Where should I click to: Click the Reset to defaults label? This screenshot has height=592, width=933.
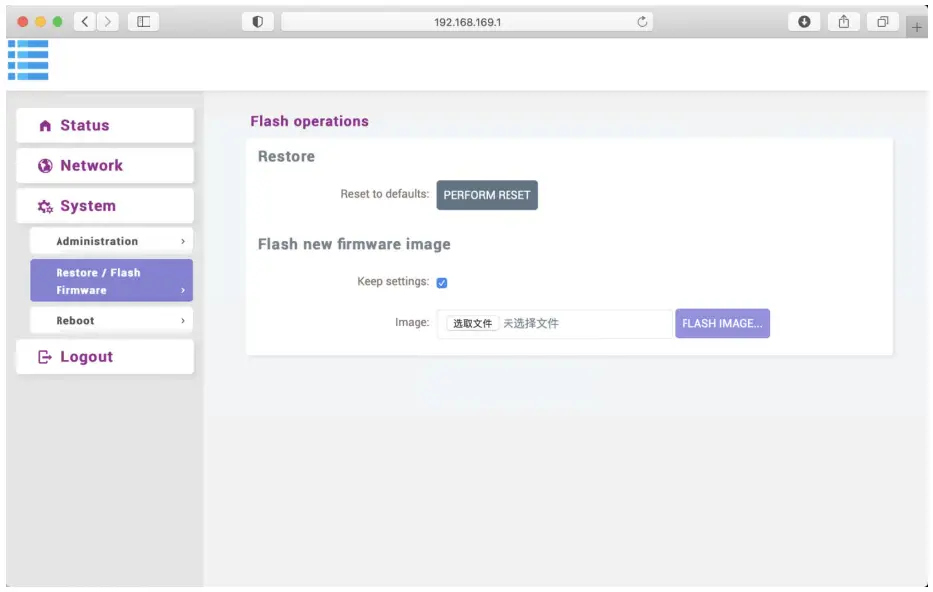coord(384,194)
